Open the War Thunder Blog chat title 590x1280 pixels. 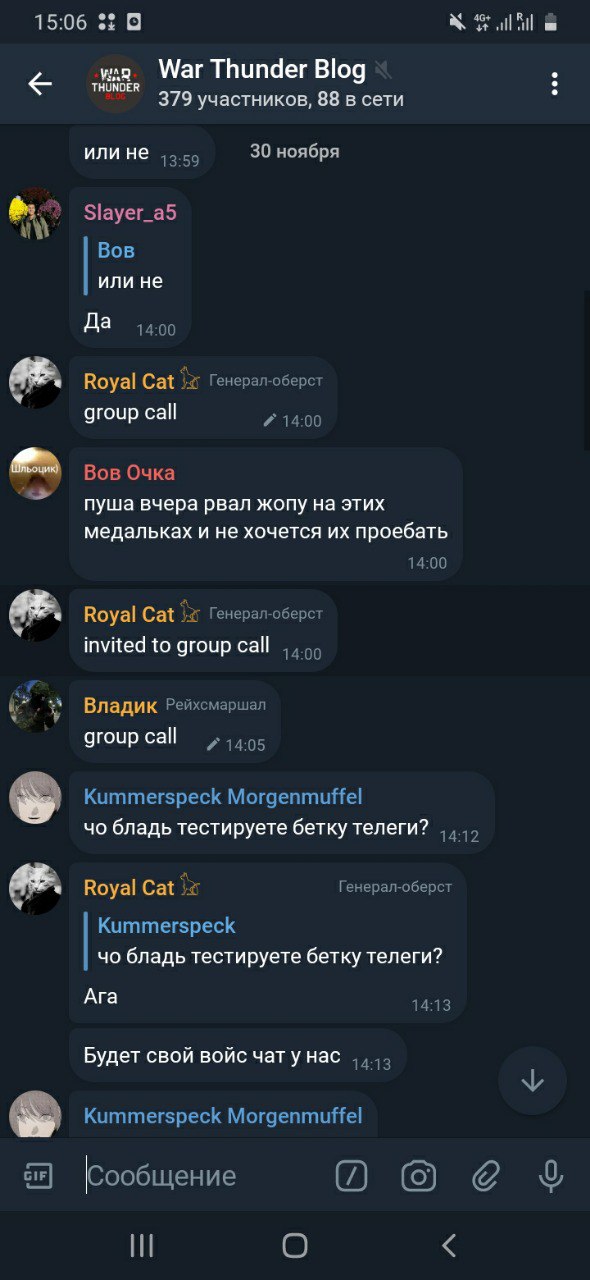262,69
